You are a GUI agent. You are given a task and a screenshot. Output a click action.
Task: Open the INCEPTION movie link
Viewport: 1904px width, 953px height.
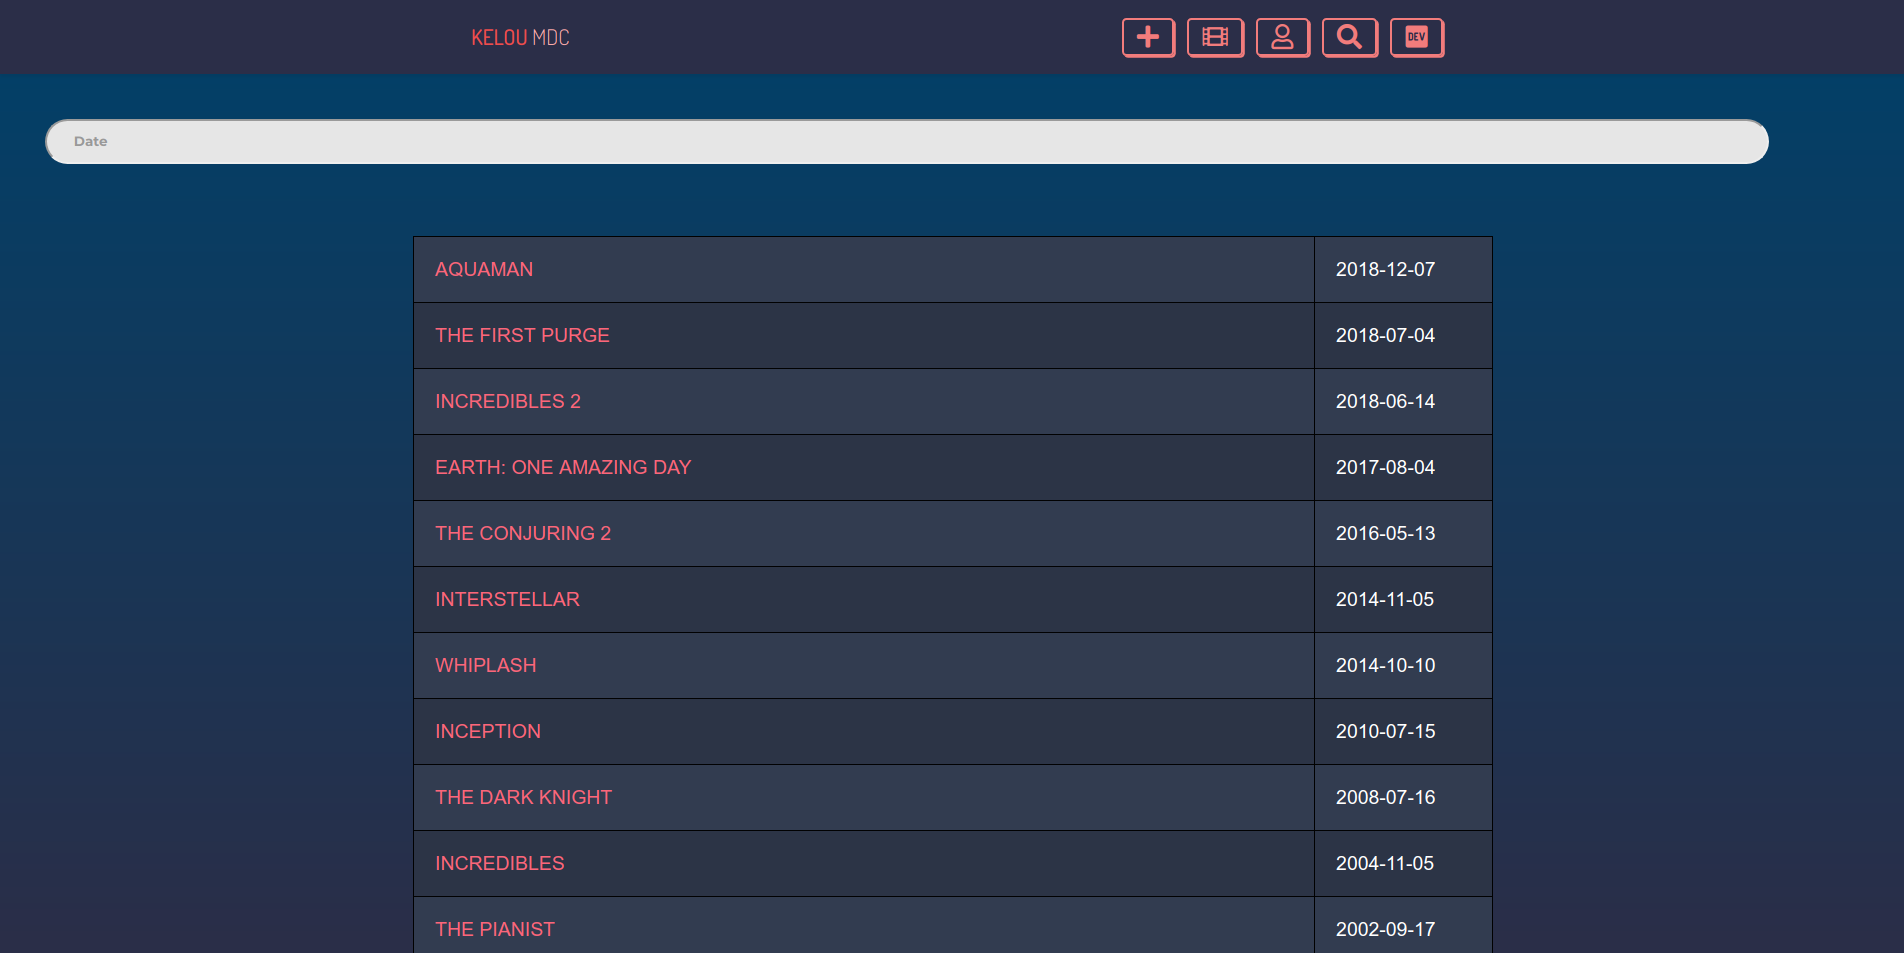click(x=488, y=732)
